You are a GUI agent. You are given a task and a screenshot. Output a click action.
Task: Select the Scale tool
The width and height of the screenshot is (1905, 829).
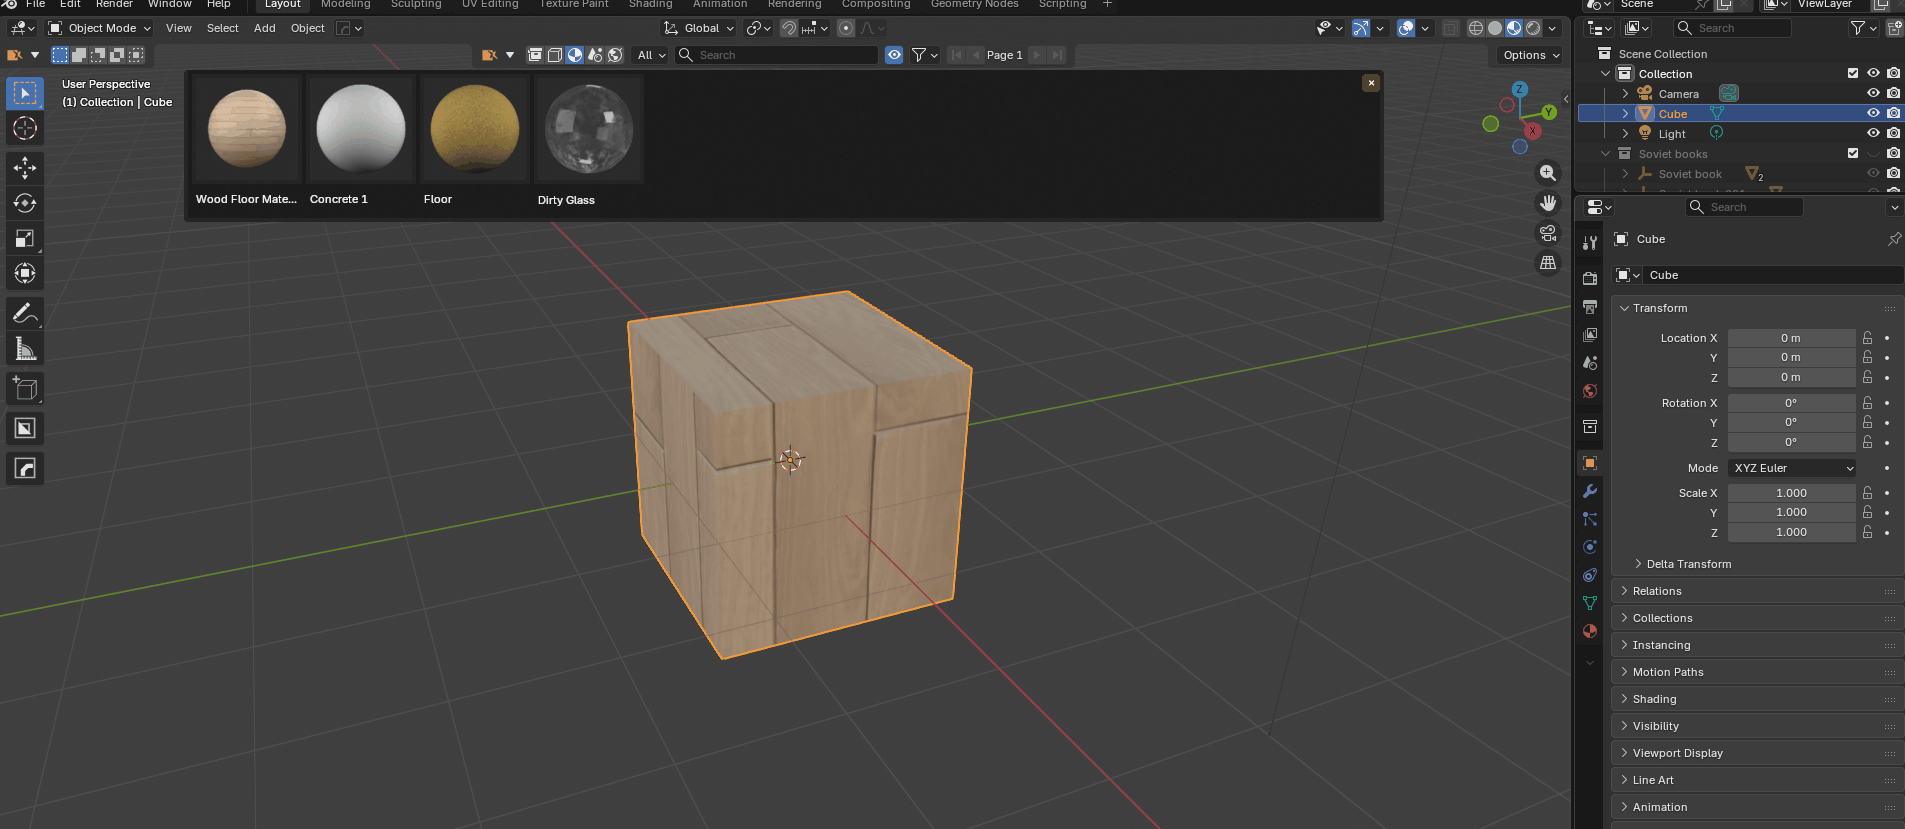tap(25, 238)
